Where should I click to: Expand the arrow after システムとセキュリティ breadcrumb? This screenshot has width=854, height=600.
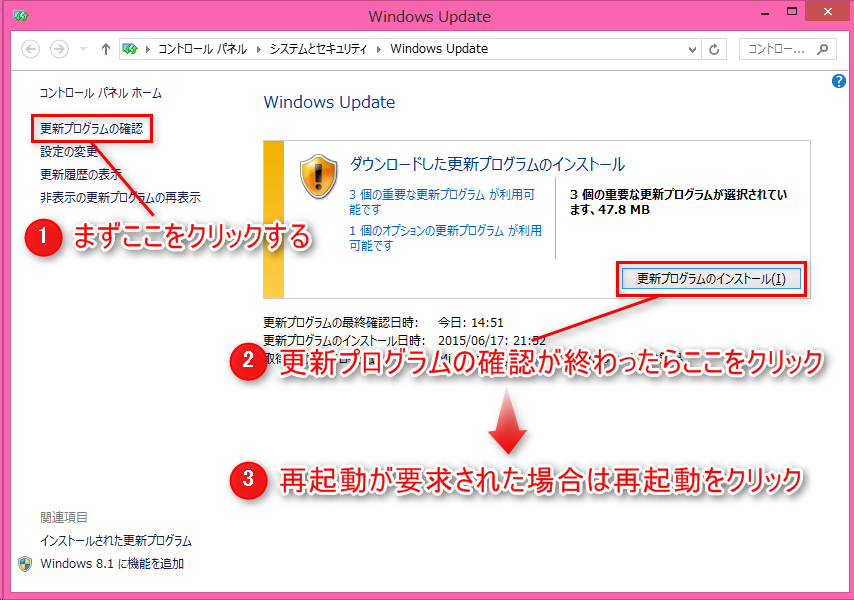point(379,50)
